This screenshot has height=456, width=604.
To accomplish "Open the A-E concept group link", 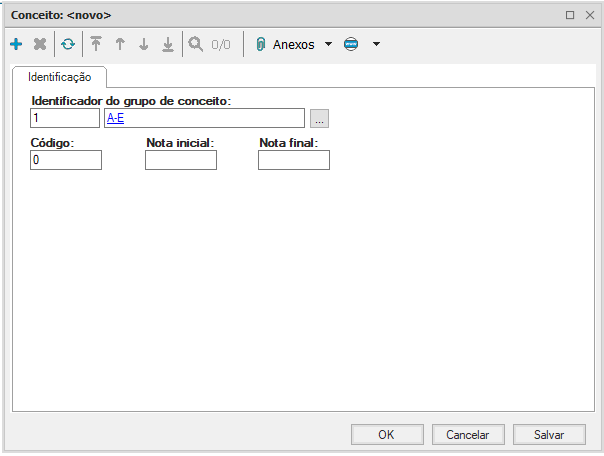I will 114,119.
